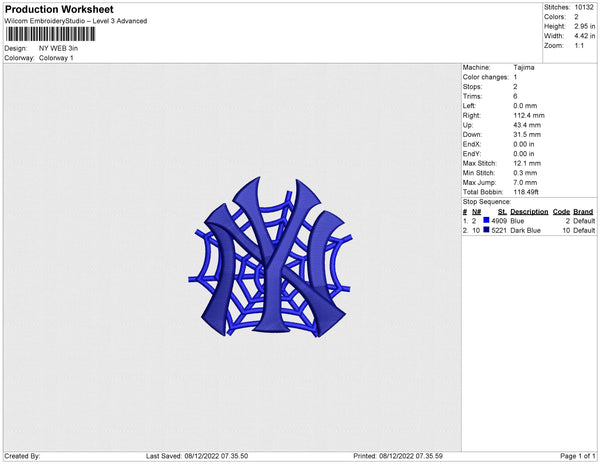Click the 'Dark Blue' description in row 2

tap(525, 231)
